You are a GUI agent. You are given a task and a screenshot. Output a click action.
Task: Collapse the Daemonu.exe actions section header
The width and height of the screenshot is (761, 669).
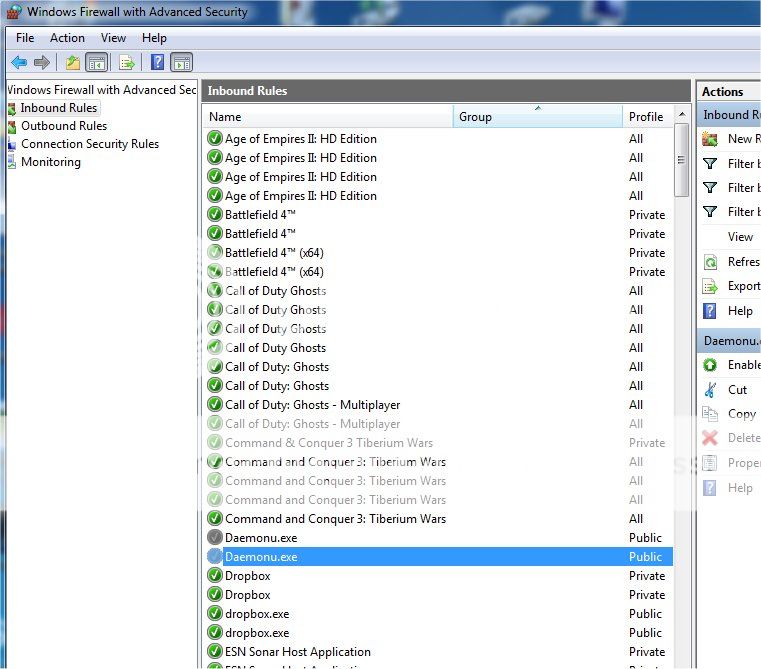pyautogui.click(x=729, y=341)
